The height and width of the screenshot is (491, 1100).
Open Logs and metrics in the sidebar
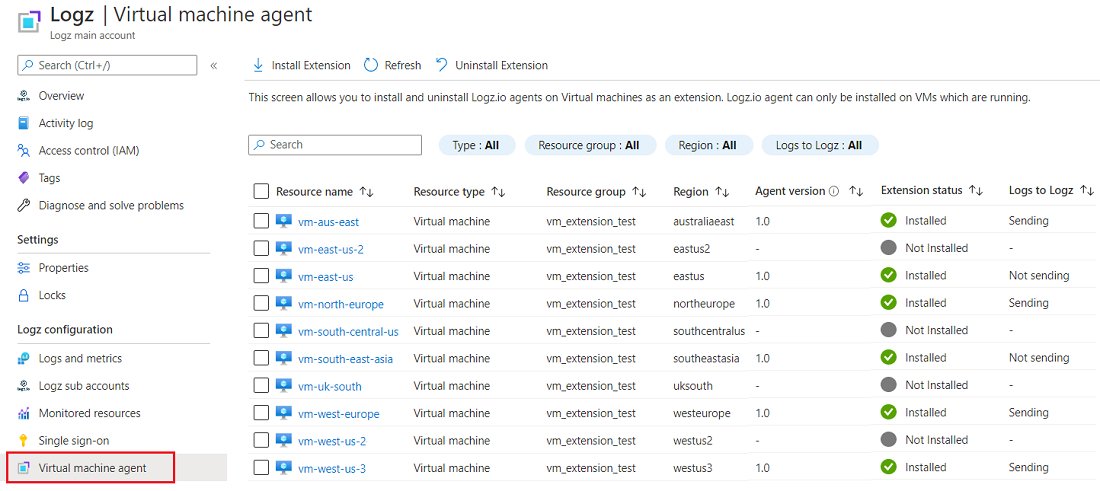pyautogui.click(x=80, y=358)
